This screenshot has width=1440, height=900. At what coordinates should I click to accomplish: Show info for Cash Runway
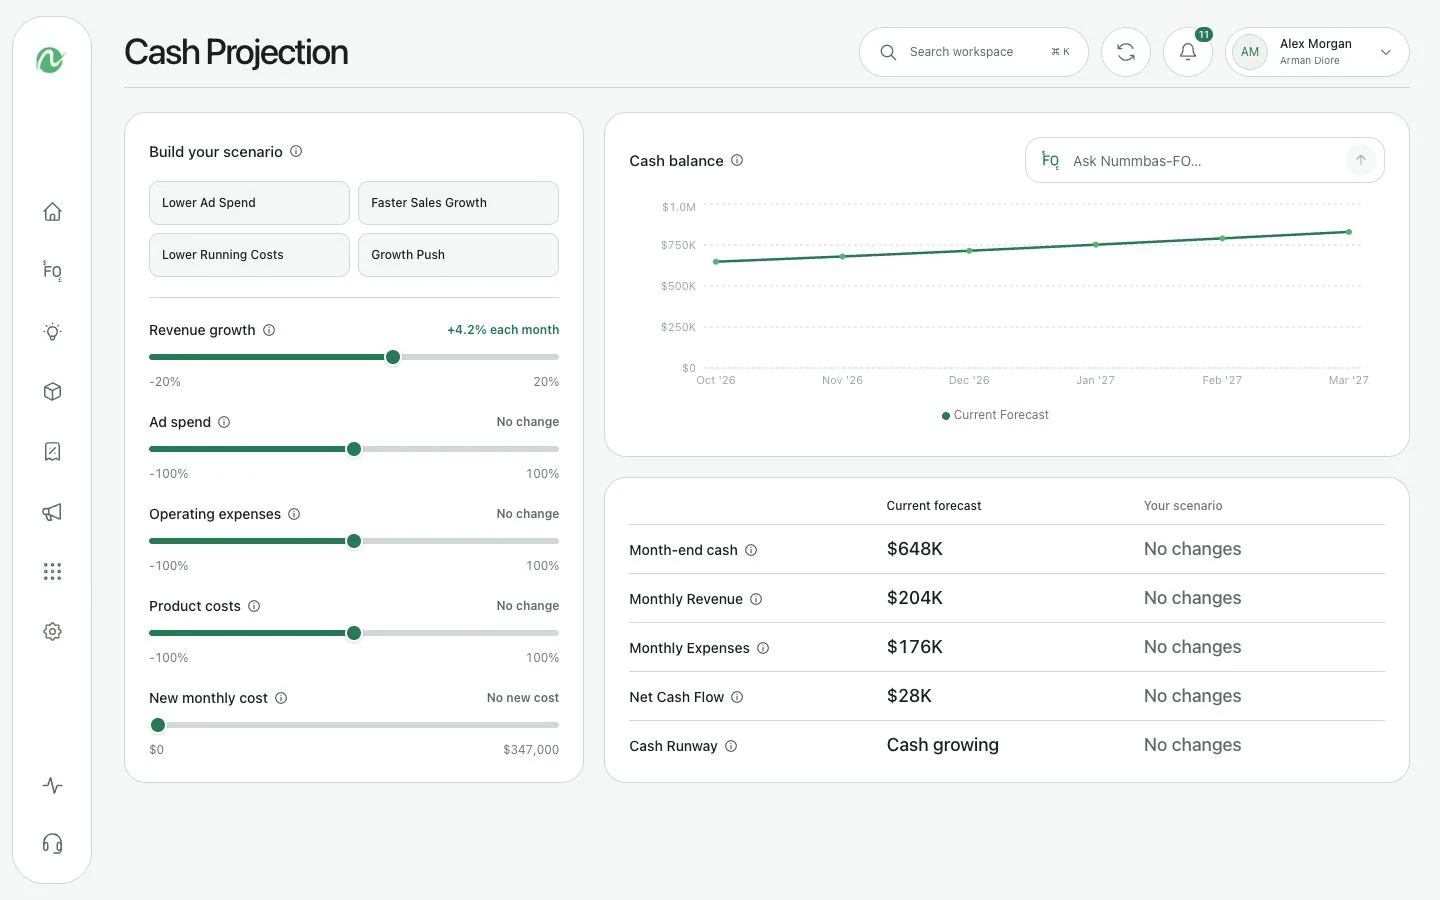pos(731,746)
